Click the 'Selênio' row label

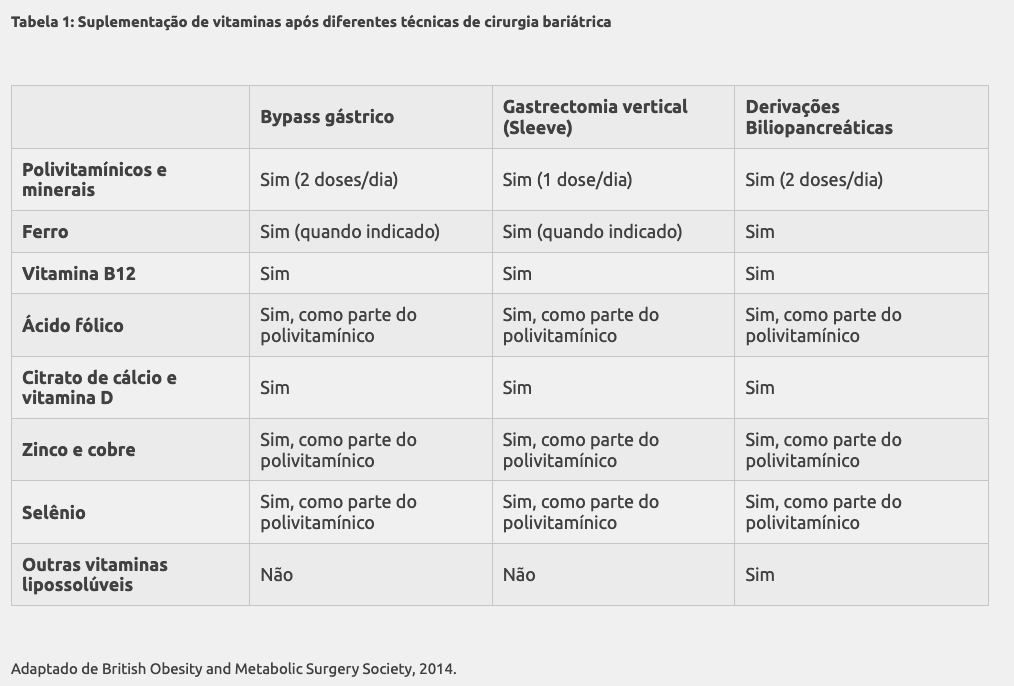(54, 513)
